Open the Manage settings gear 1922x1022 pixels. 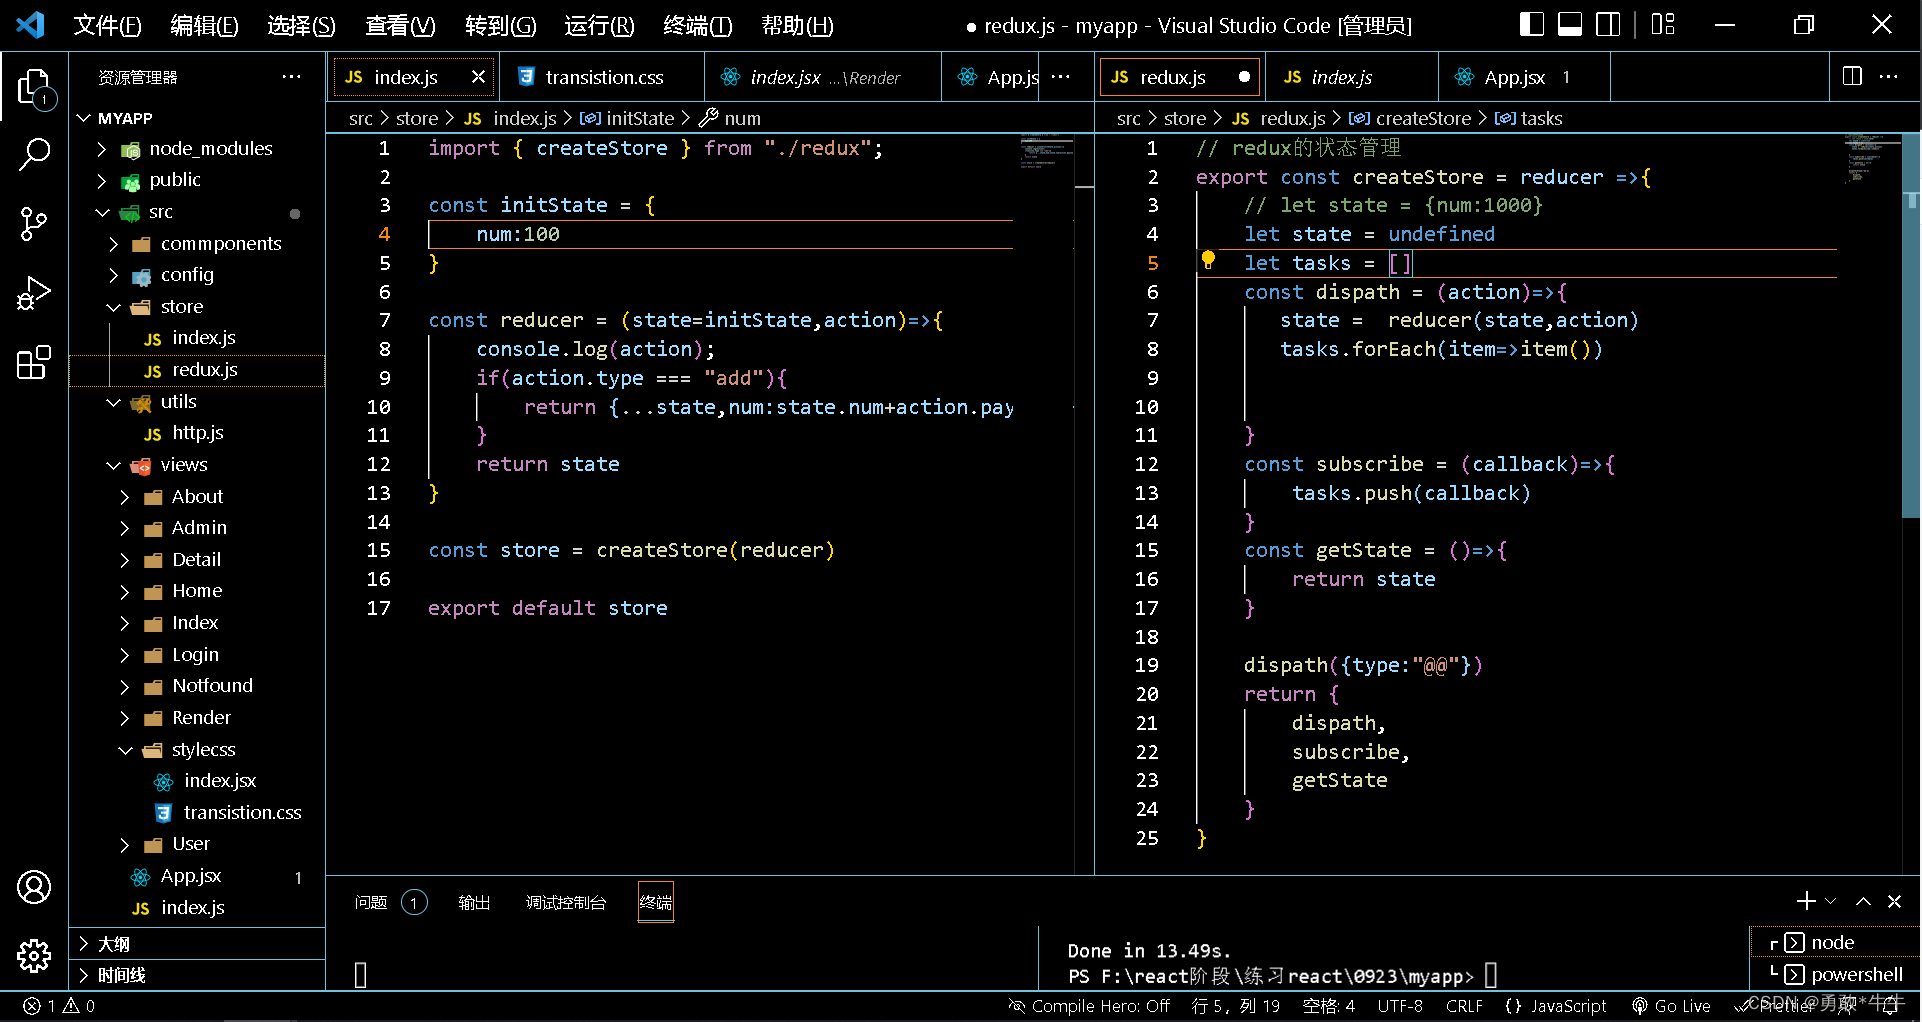[x=34, y=955]
